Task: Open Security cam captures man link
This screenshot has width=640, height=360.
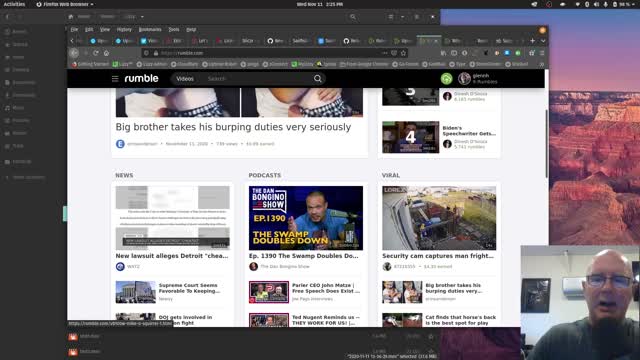Action: (438, 256)
